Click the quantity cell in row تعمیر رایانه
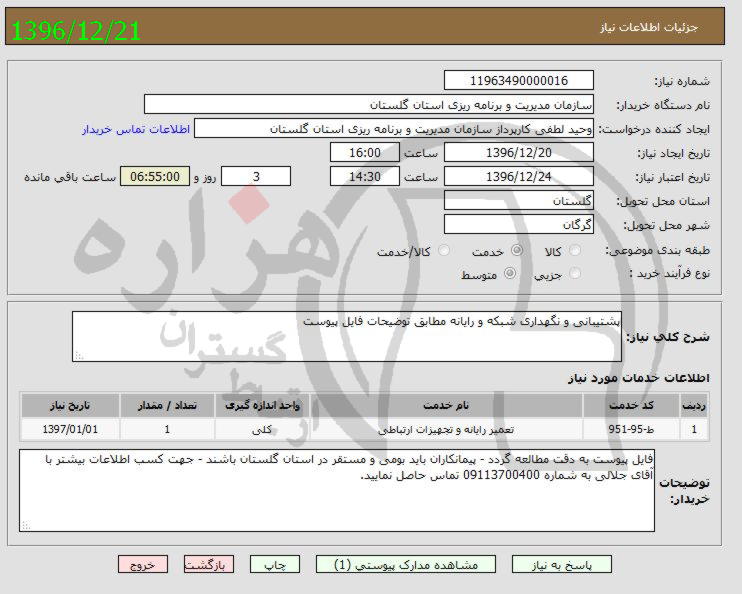The width and height of the screenshot is (742, 594). (x=167, y=429)
